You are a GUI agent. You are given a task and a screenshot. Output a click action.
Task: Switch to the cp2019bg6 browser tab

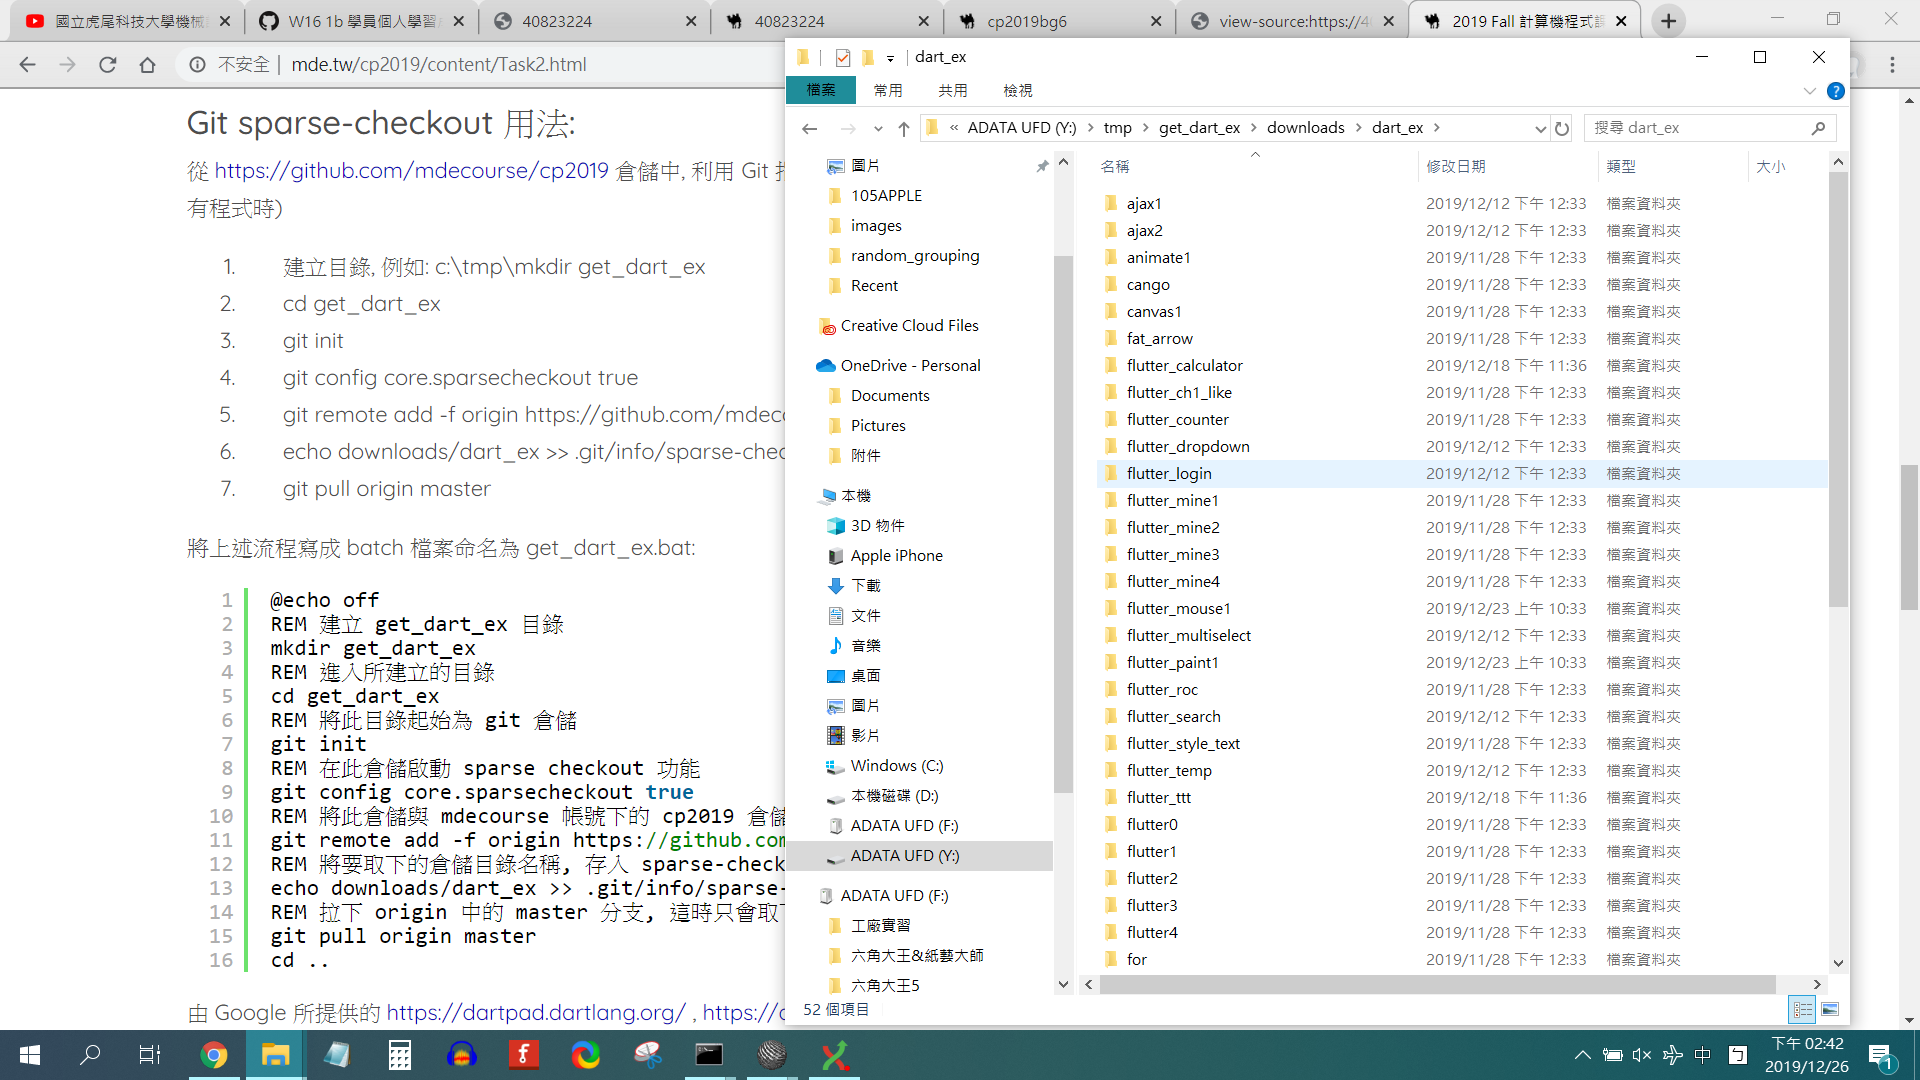(x=1026, y=21)
